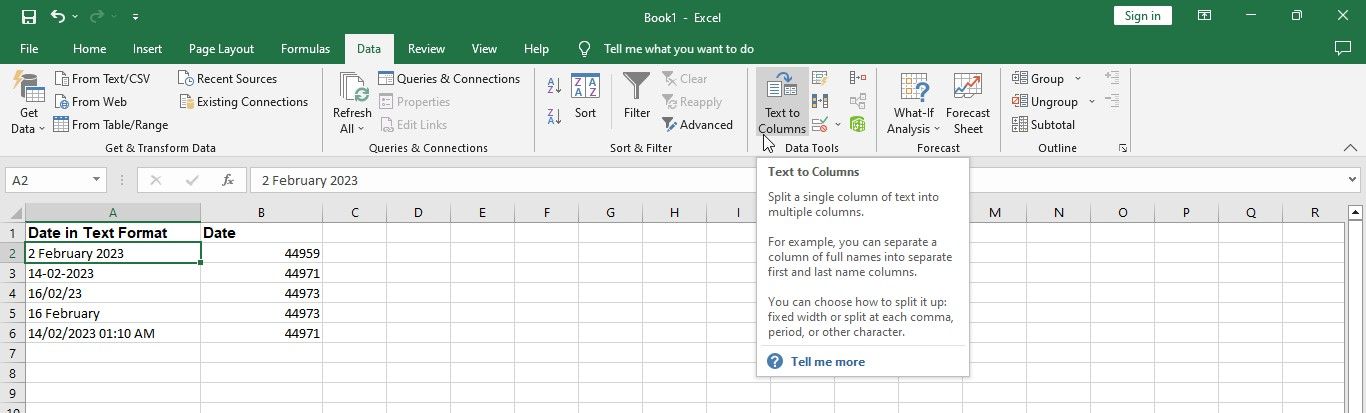Click the Text to Columns icon
This screenshot has width=1366, height=413.
pos(781,102)
